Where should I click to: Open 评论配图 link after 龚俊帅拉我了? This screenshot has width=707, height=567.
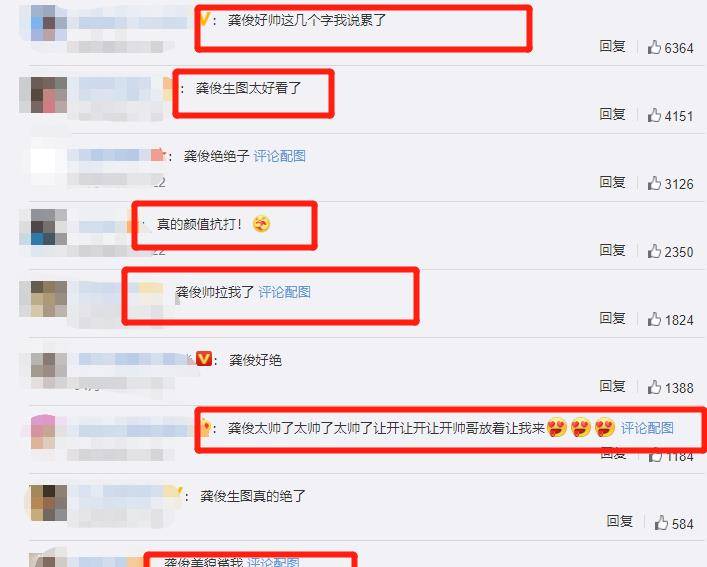point(285,292)
